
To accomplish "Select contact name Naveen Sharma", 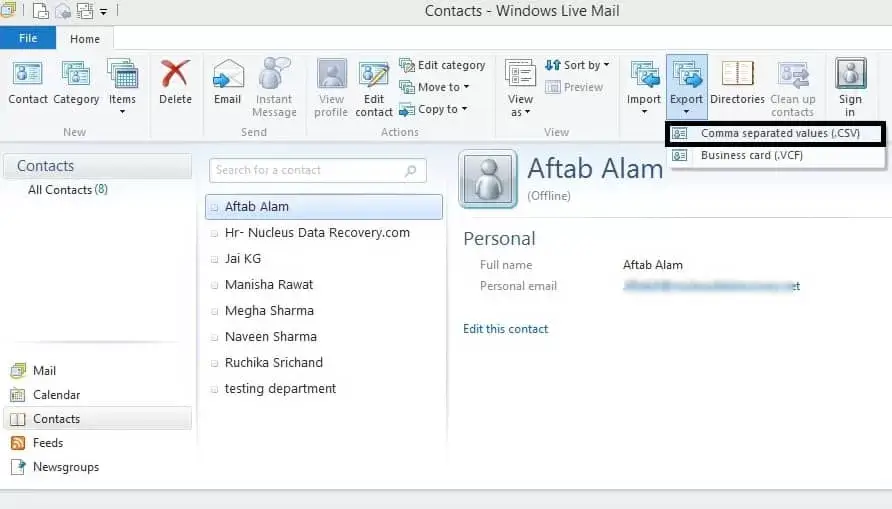I will (x=271, y=337).
